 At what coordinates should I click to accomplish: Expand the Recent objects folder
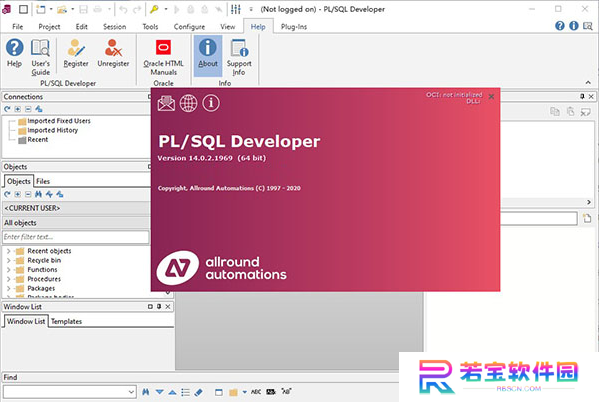coord(8,251)
